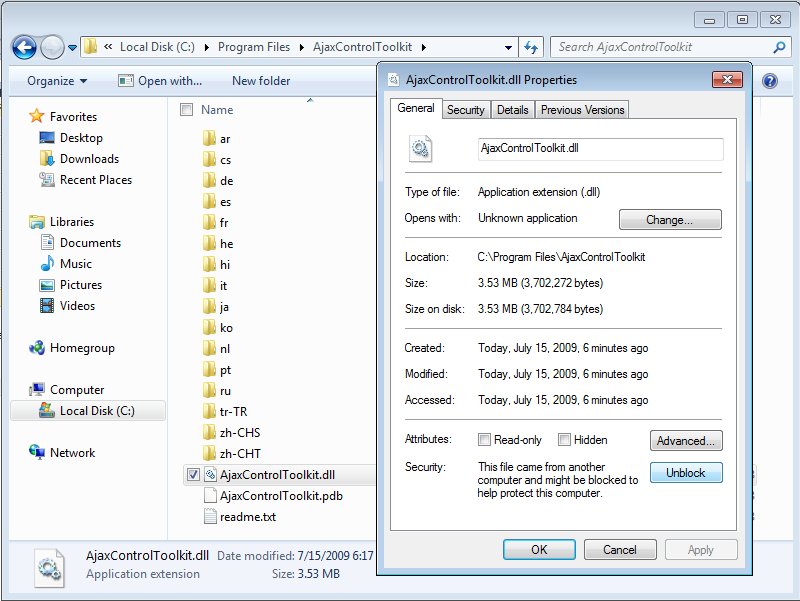
Task: Click the Name column header
Action: pyautogui.click(x=217, y=110)
